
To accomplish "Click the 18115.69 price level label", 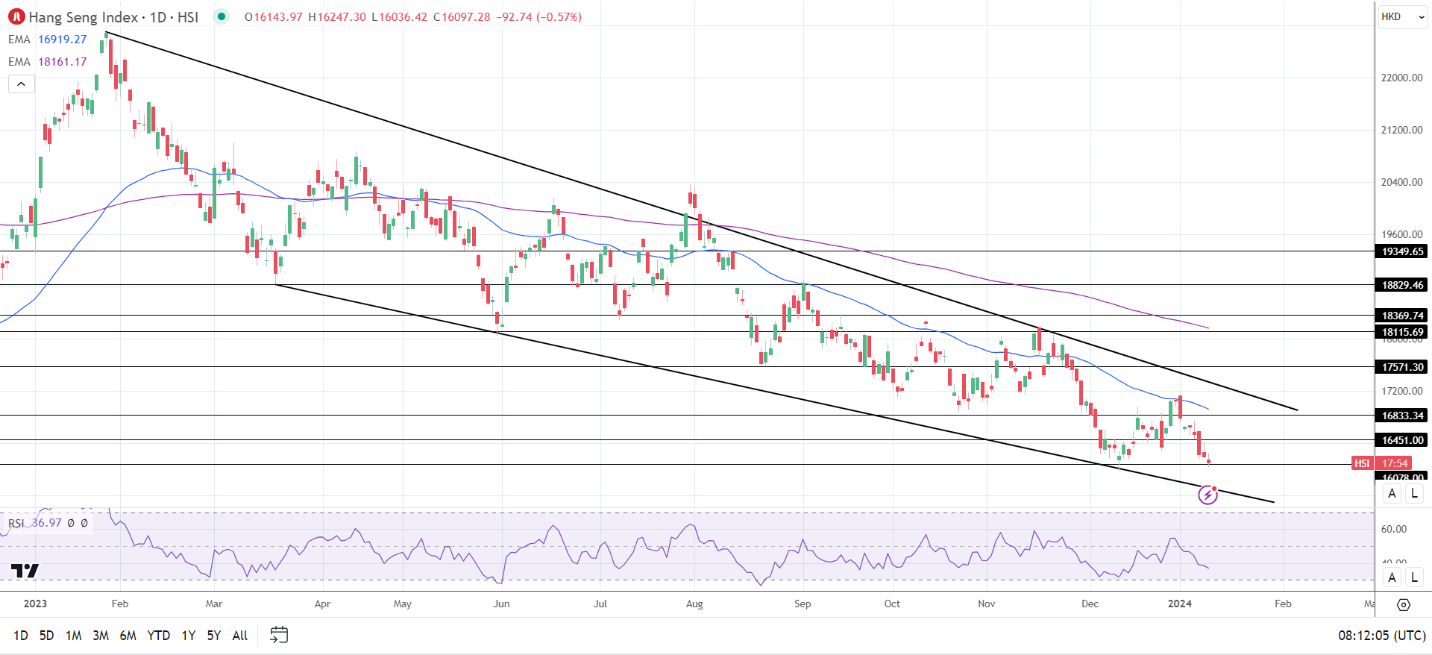I will pos(1403,332).
